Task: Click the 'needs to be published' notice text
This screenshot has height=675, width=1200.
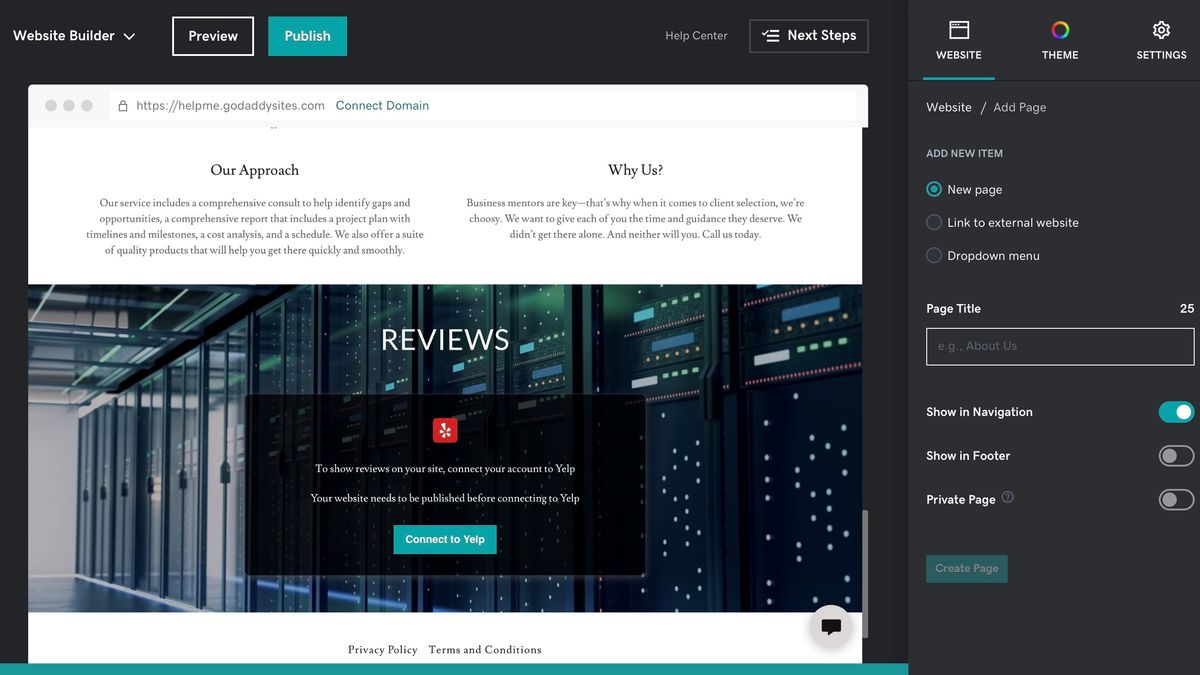Action: (x=445, y=498)
